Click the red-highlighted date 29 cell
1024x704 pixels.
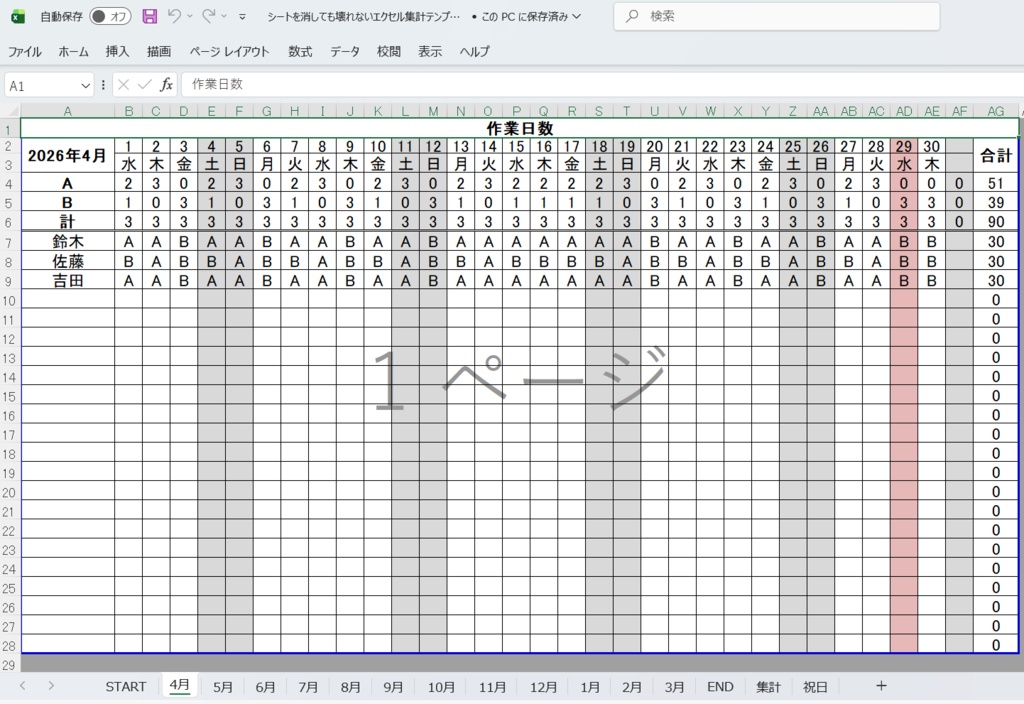tap(904, 146)
